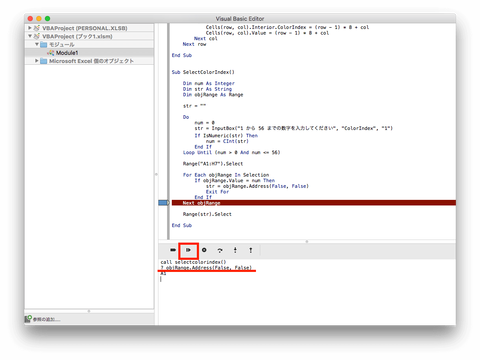Collapse VBAProject (ブック1.xlsm) node
The width and height of the screenshot is (480, 360).
point(30,36)
